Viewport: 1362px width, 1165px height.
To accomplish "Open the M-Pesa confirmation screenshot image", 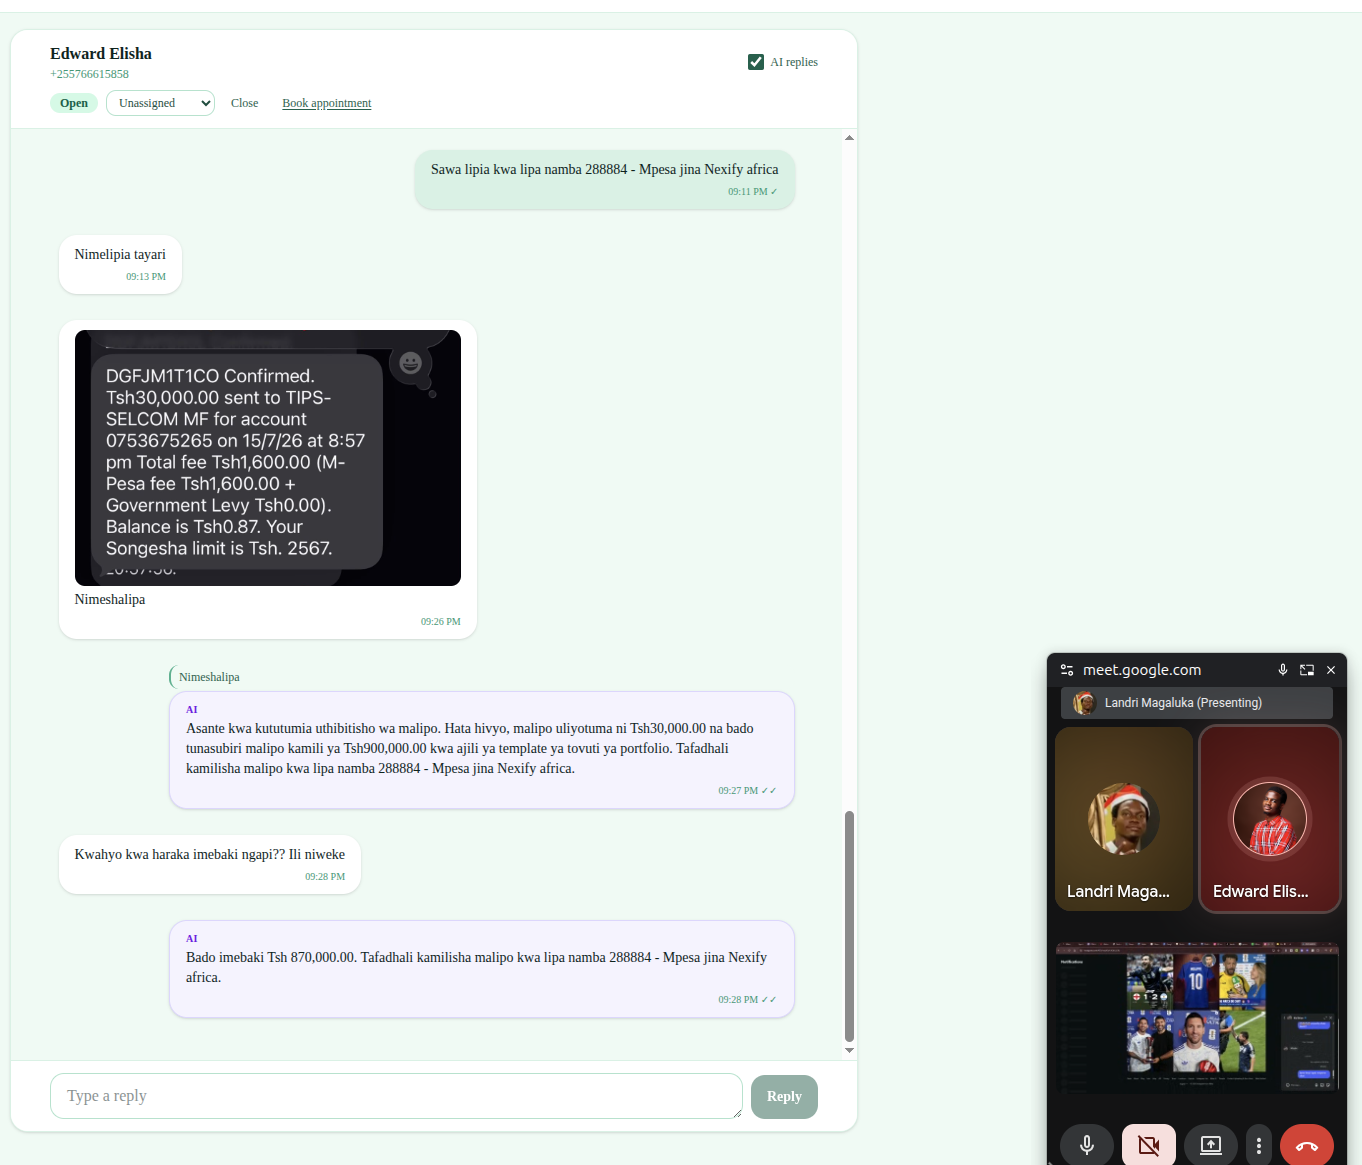I will 268,458.
